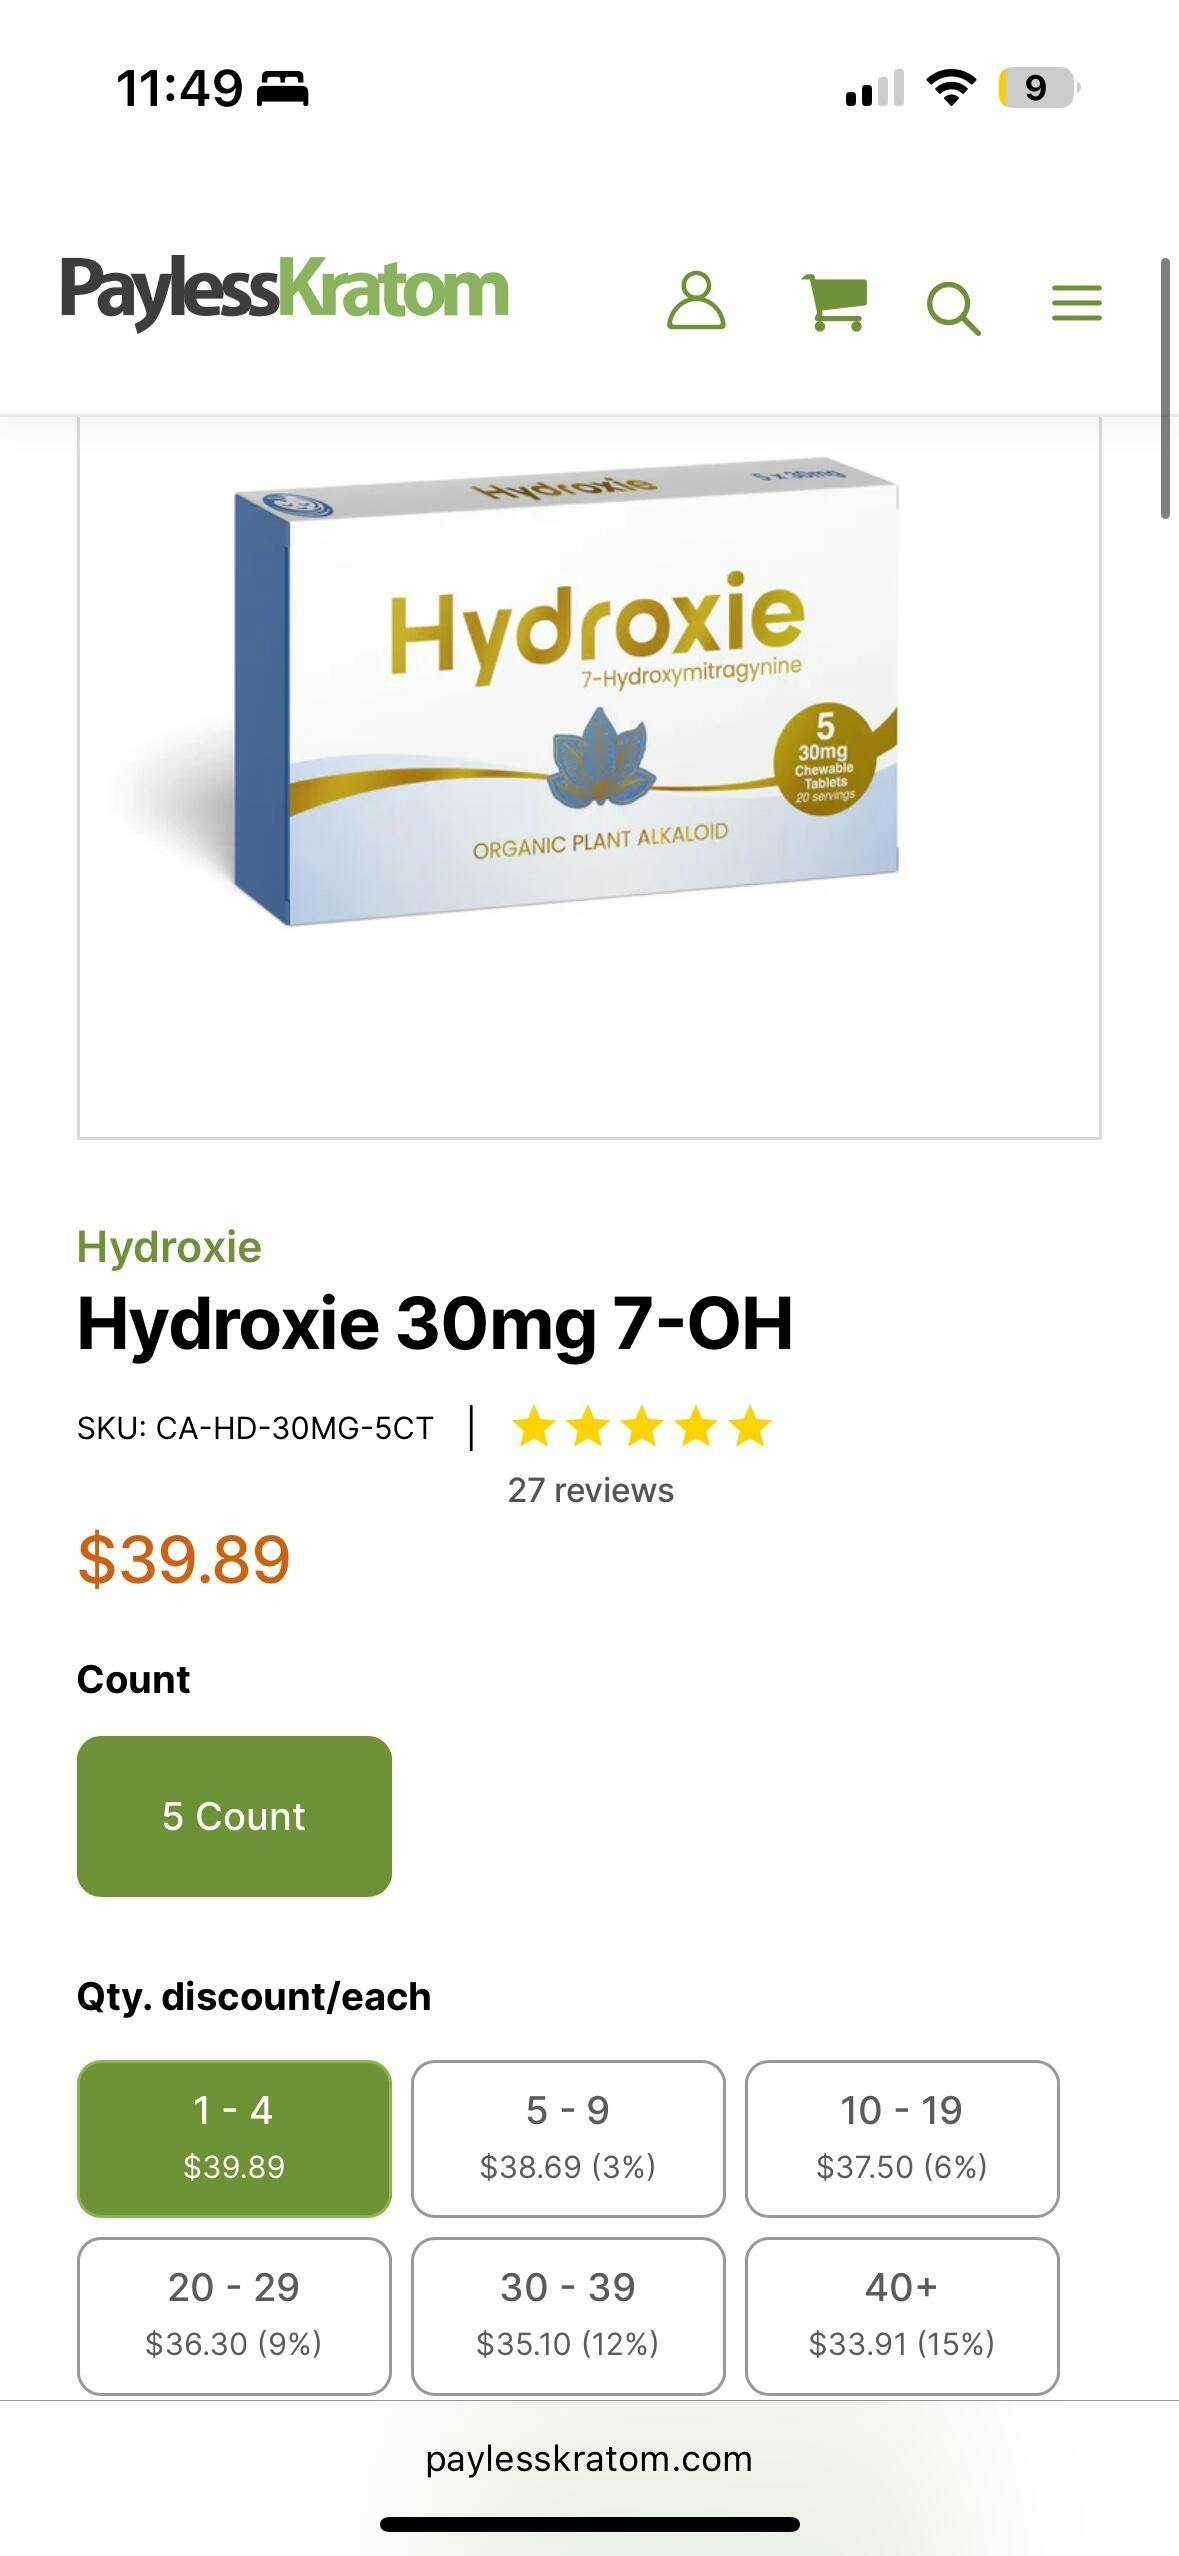Tap the Hydroxie product box image
The height and width of the screenshot is (2556, 1179).
coord(566,692)
